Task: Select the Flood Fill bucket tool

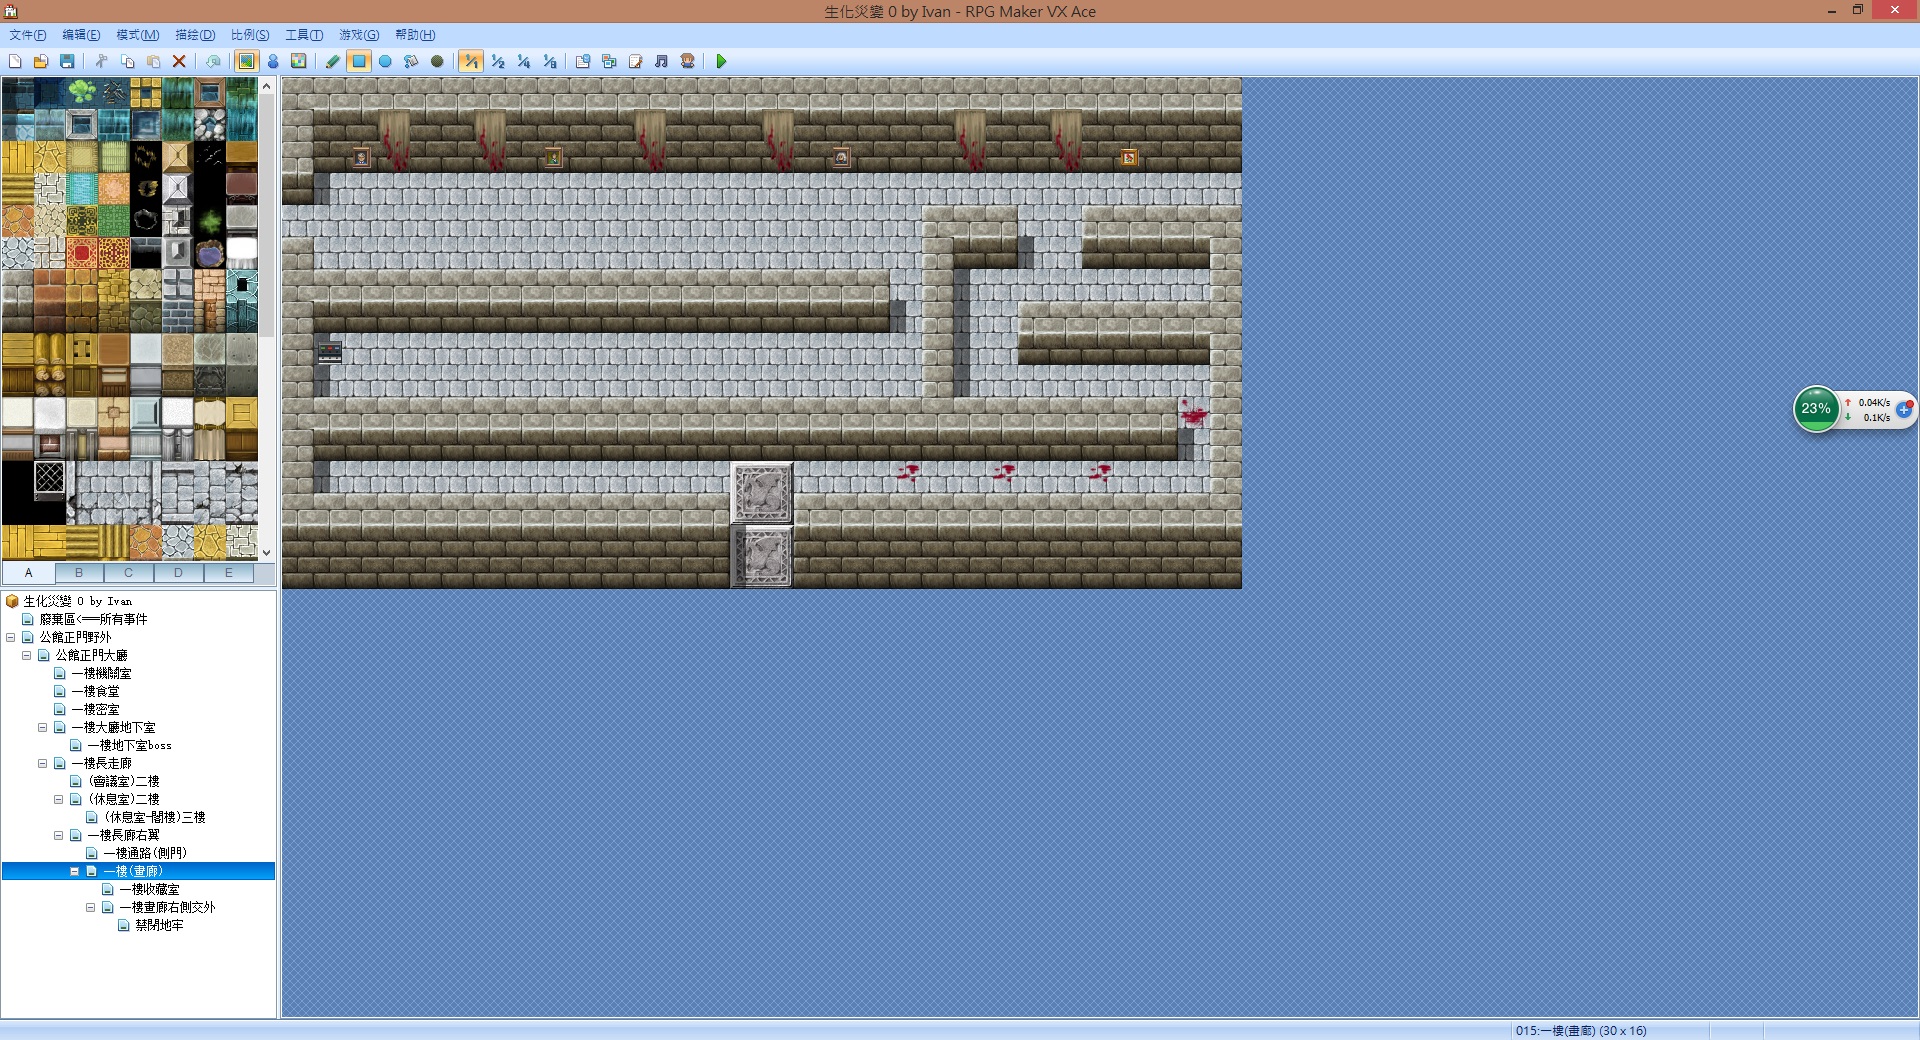Action: tap(411, 61)
